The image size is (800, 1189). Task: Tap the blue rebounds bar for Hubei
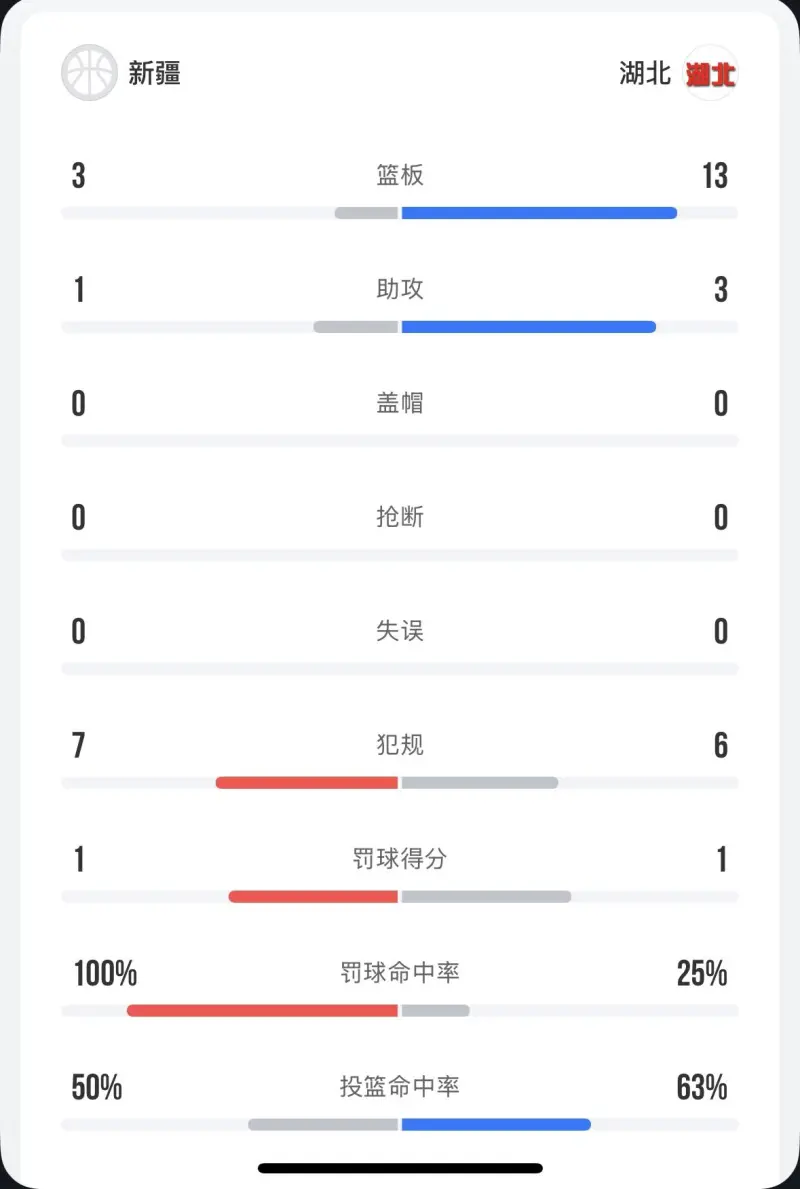tap(539, 213)
